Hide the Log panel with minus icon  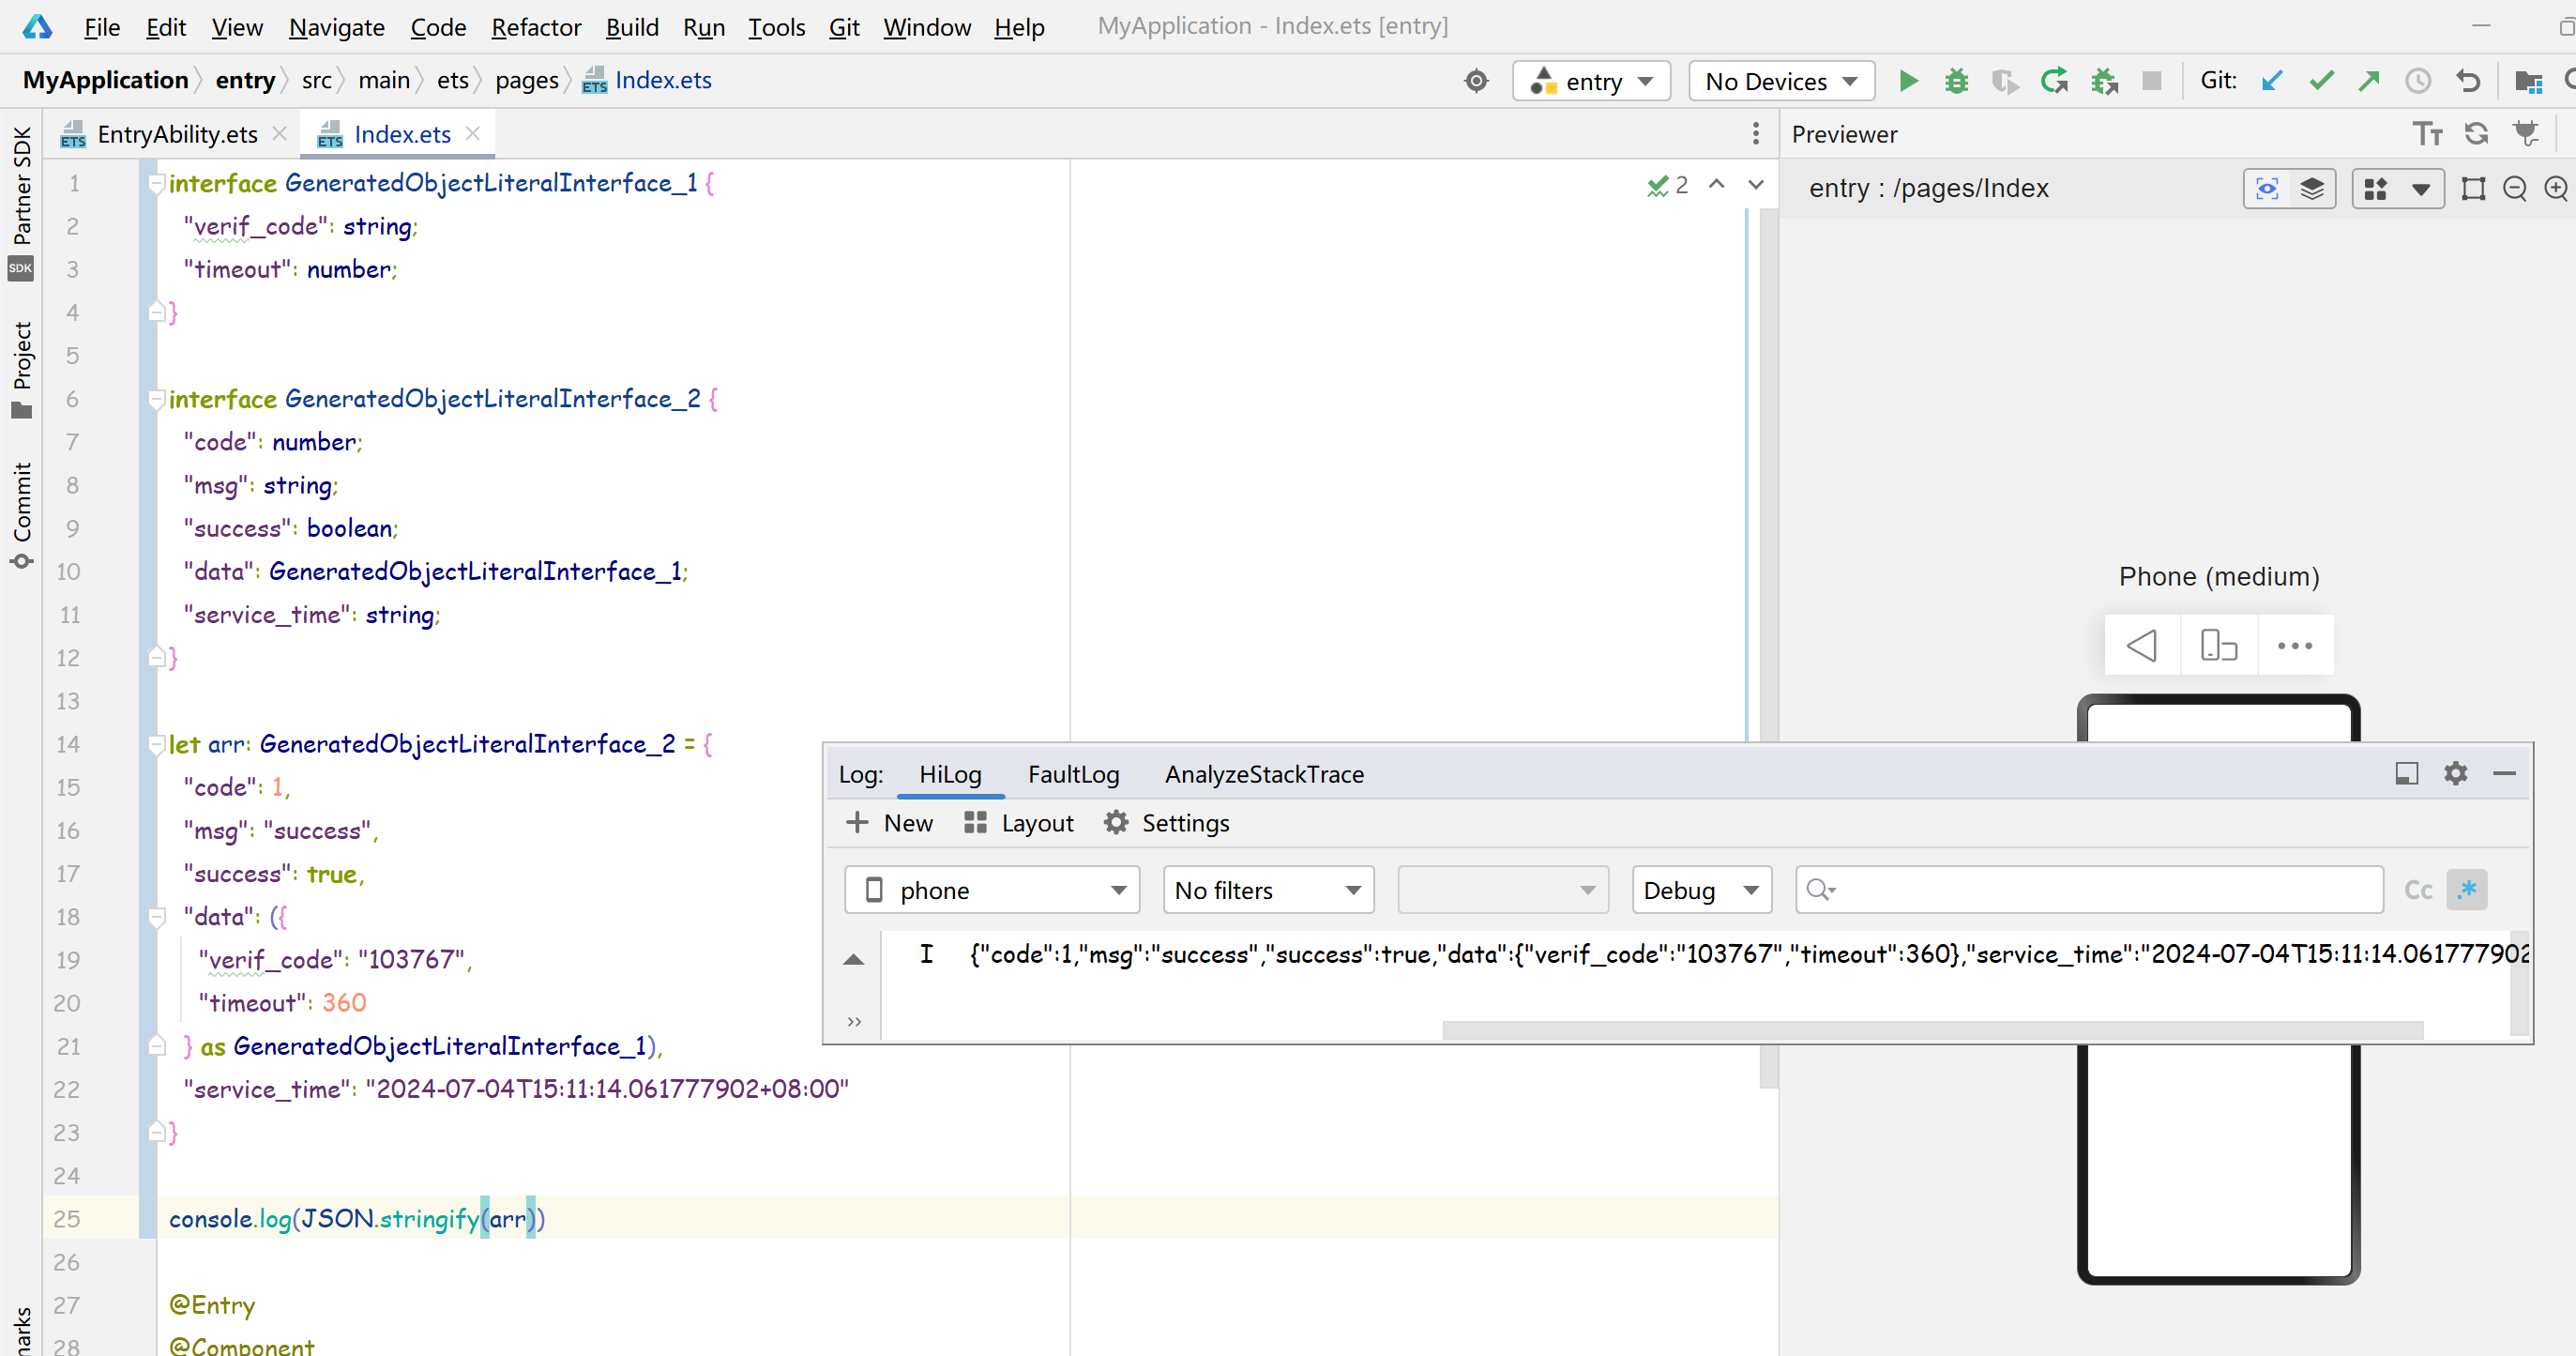tap(2504, 773)
